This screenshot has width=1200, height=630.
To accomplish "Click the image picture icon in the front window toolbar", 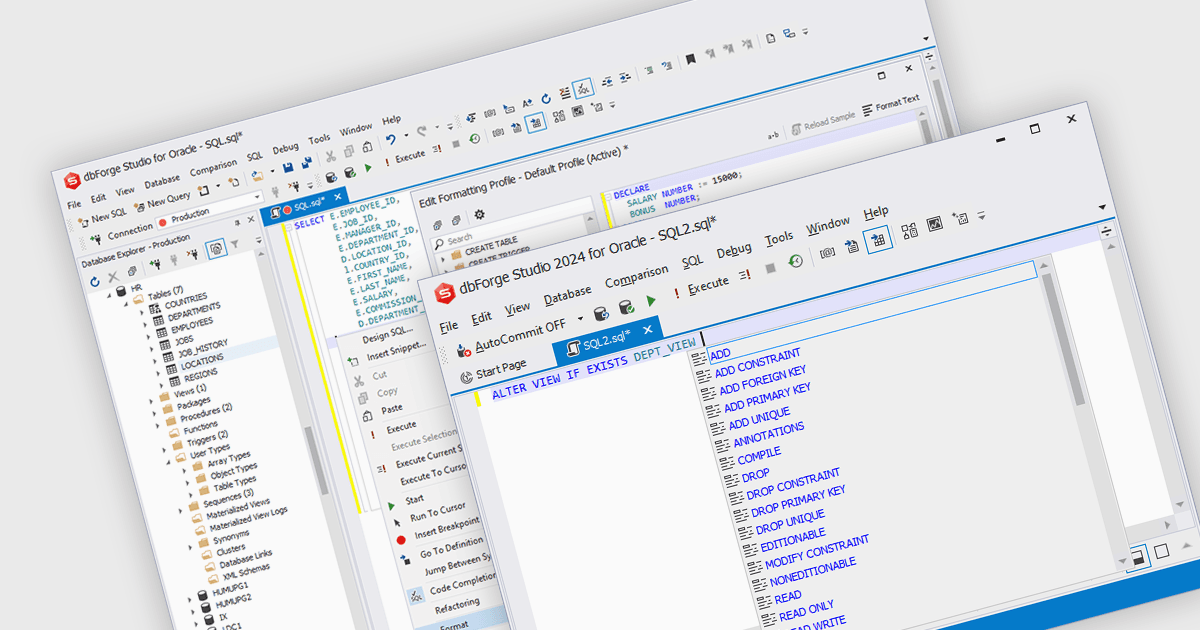I will click(935, 224).
